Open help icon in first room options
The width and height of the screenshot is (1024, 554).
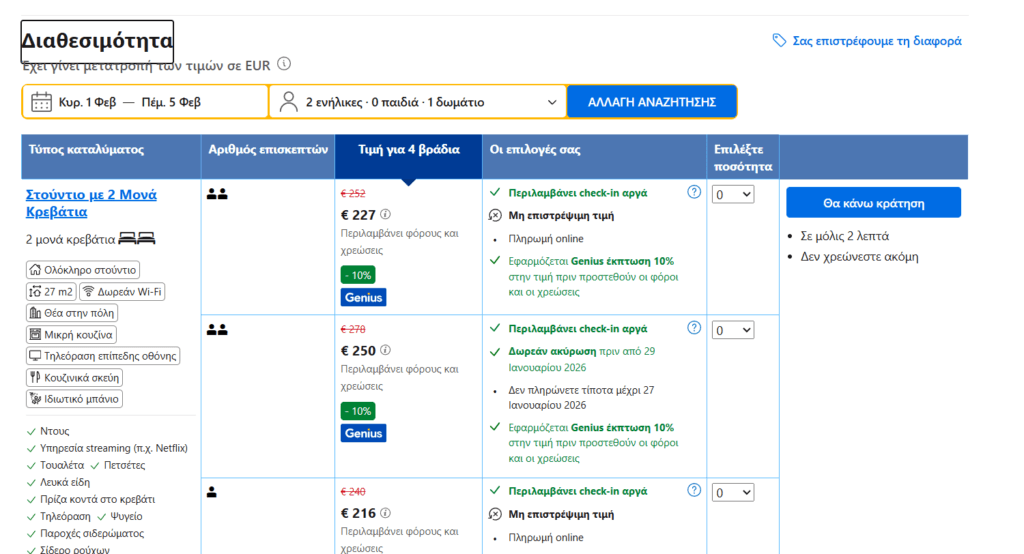pyautogui.click(x=694, y=192)
